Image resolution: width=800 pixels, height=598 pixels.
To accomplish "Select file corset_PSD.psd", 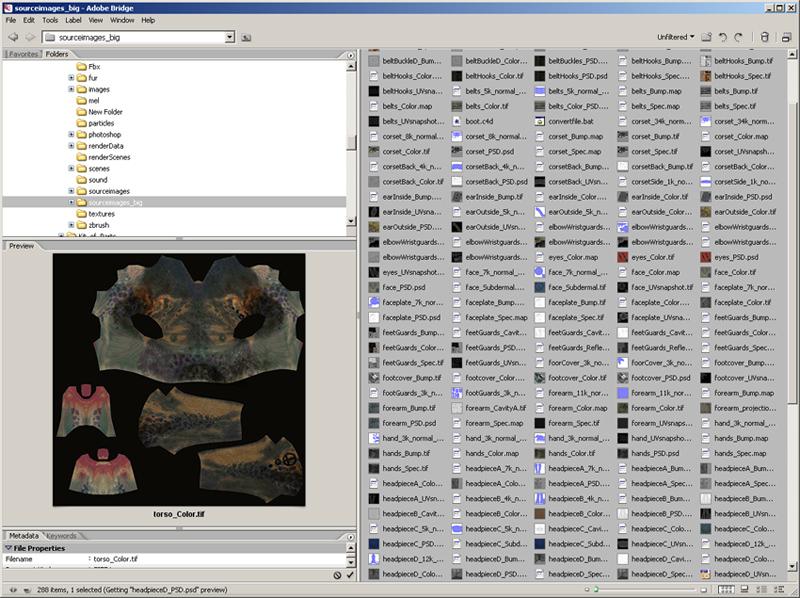I will (x=489, y=152).
